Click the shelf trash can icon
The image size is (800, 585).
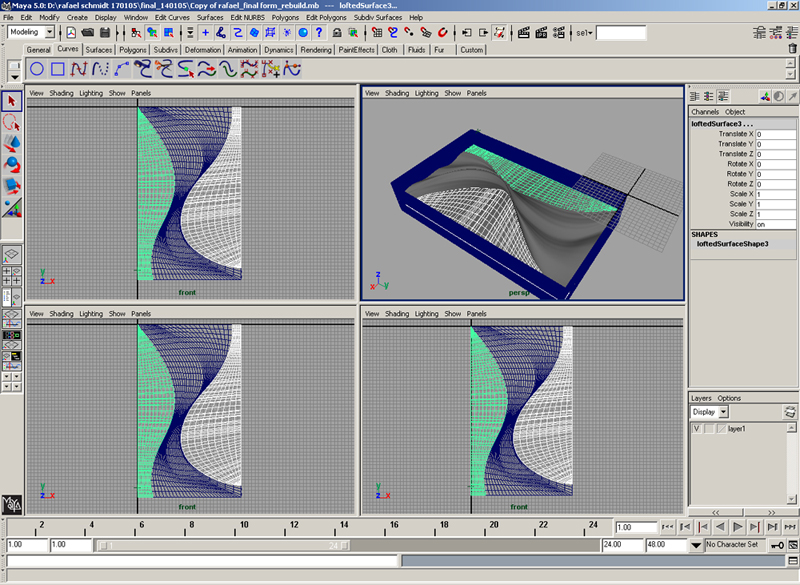792,48
